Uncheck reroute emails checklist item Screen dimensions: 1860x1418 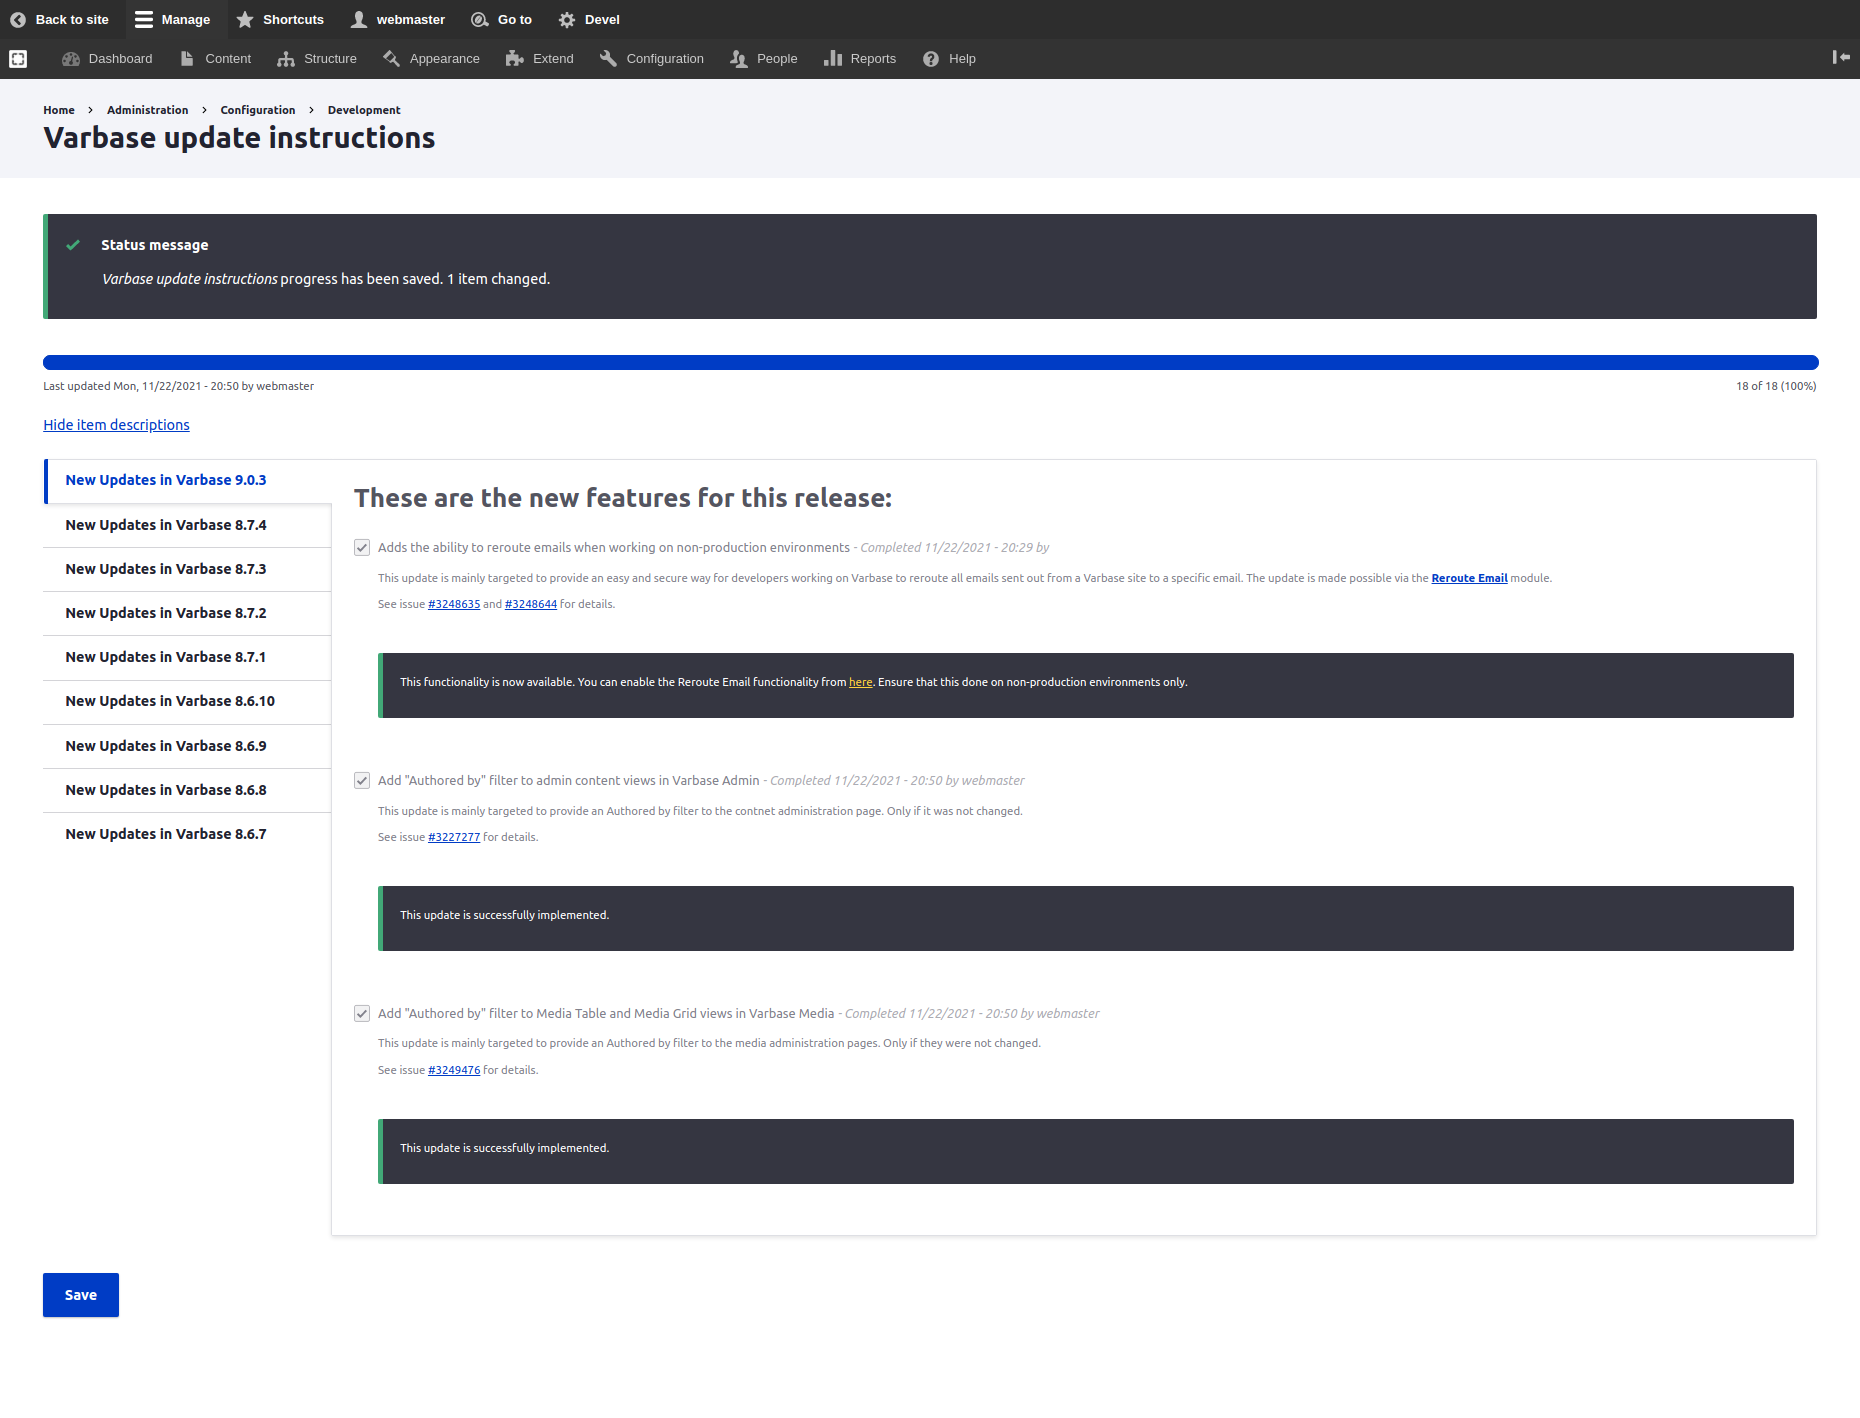pos(362,548)
